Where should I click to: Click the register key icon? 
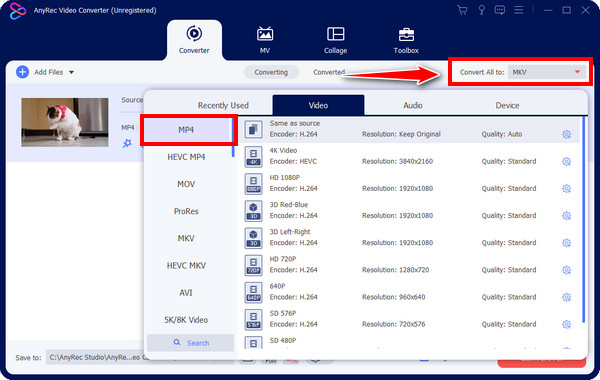tap(481, 10)
